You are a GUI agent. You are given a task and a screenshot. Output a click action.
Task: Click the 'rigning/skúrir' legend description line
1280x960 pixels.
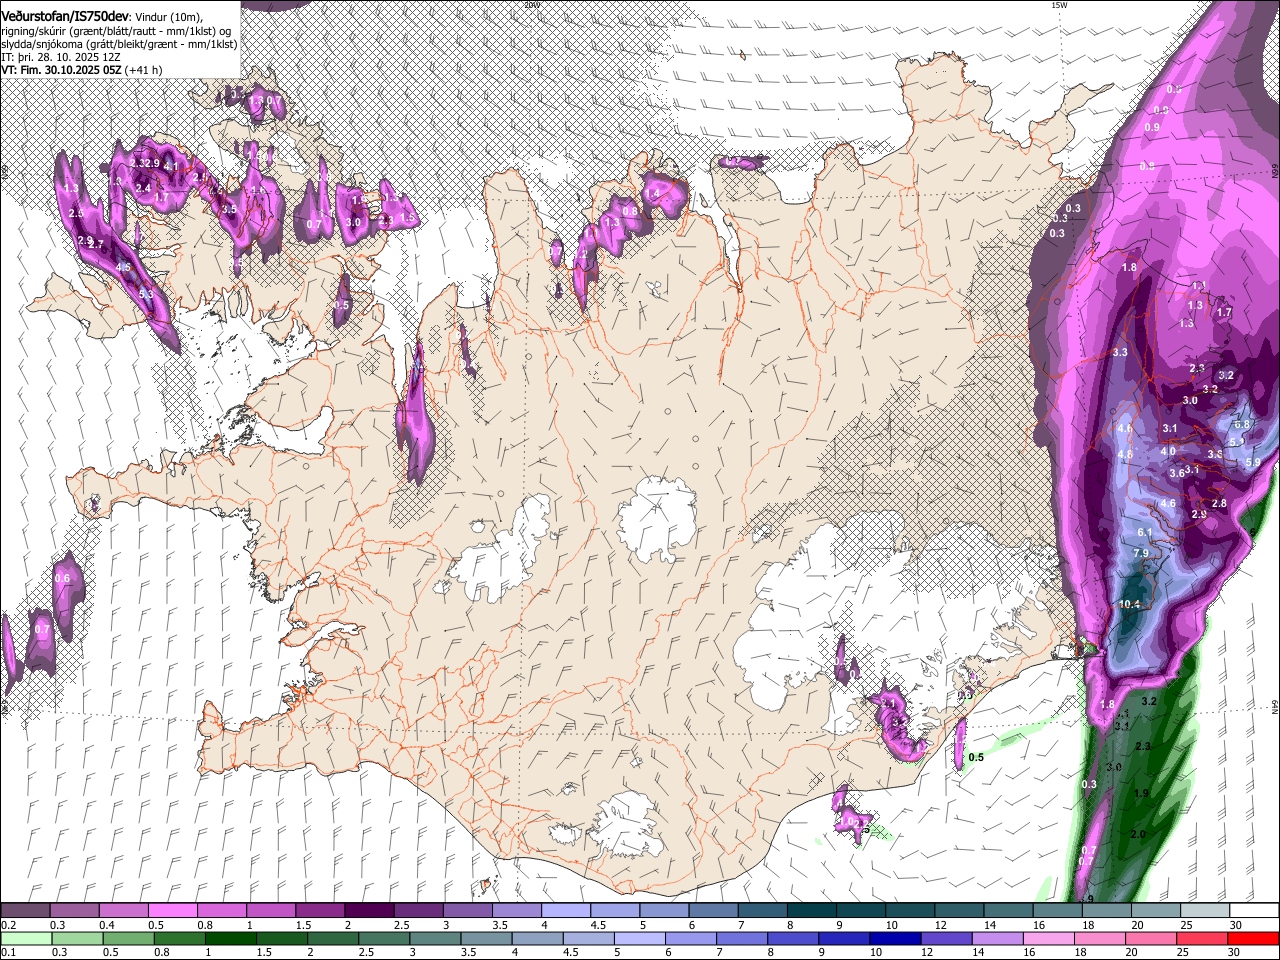pos(117,30)
